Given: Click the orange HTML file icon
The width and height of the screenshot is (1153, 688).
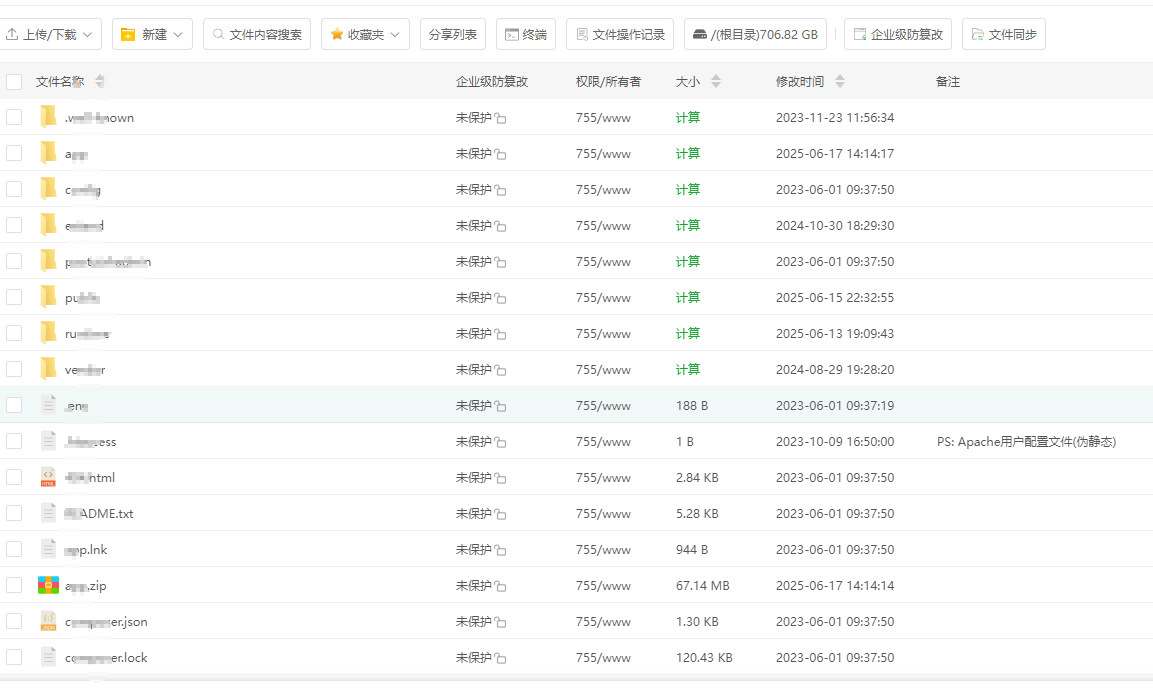Looking at the screenshot, I should pyautogui.click(x=48, y=477).
